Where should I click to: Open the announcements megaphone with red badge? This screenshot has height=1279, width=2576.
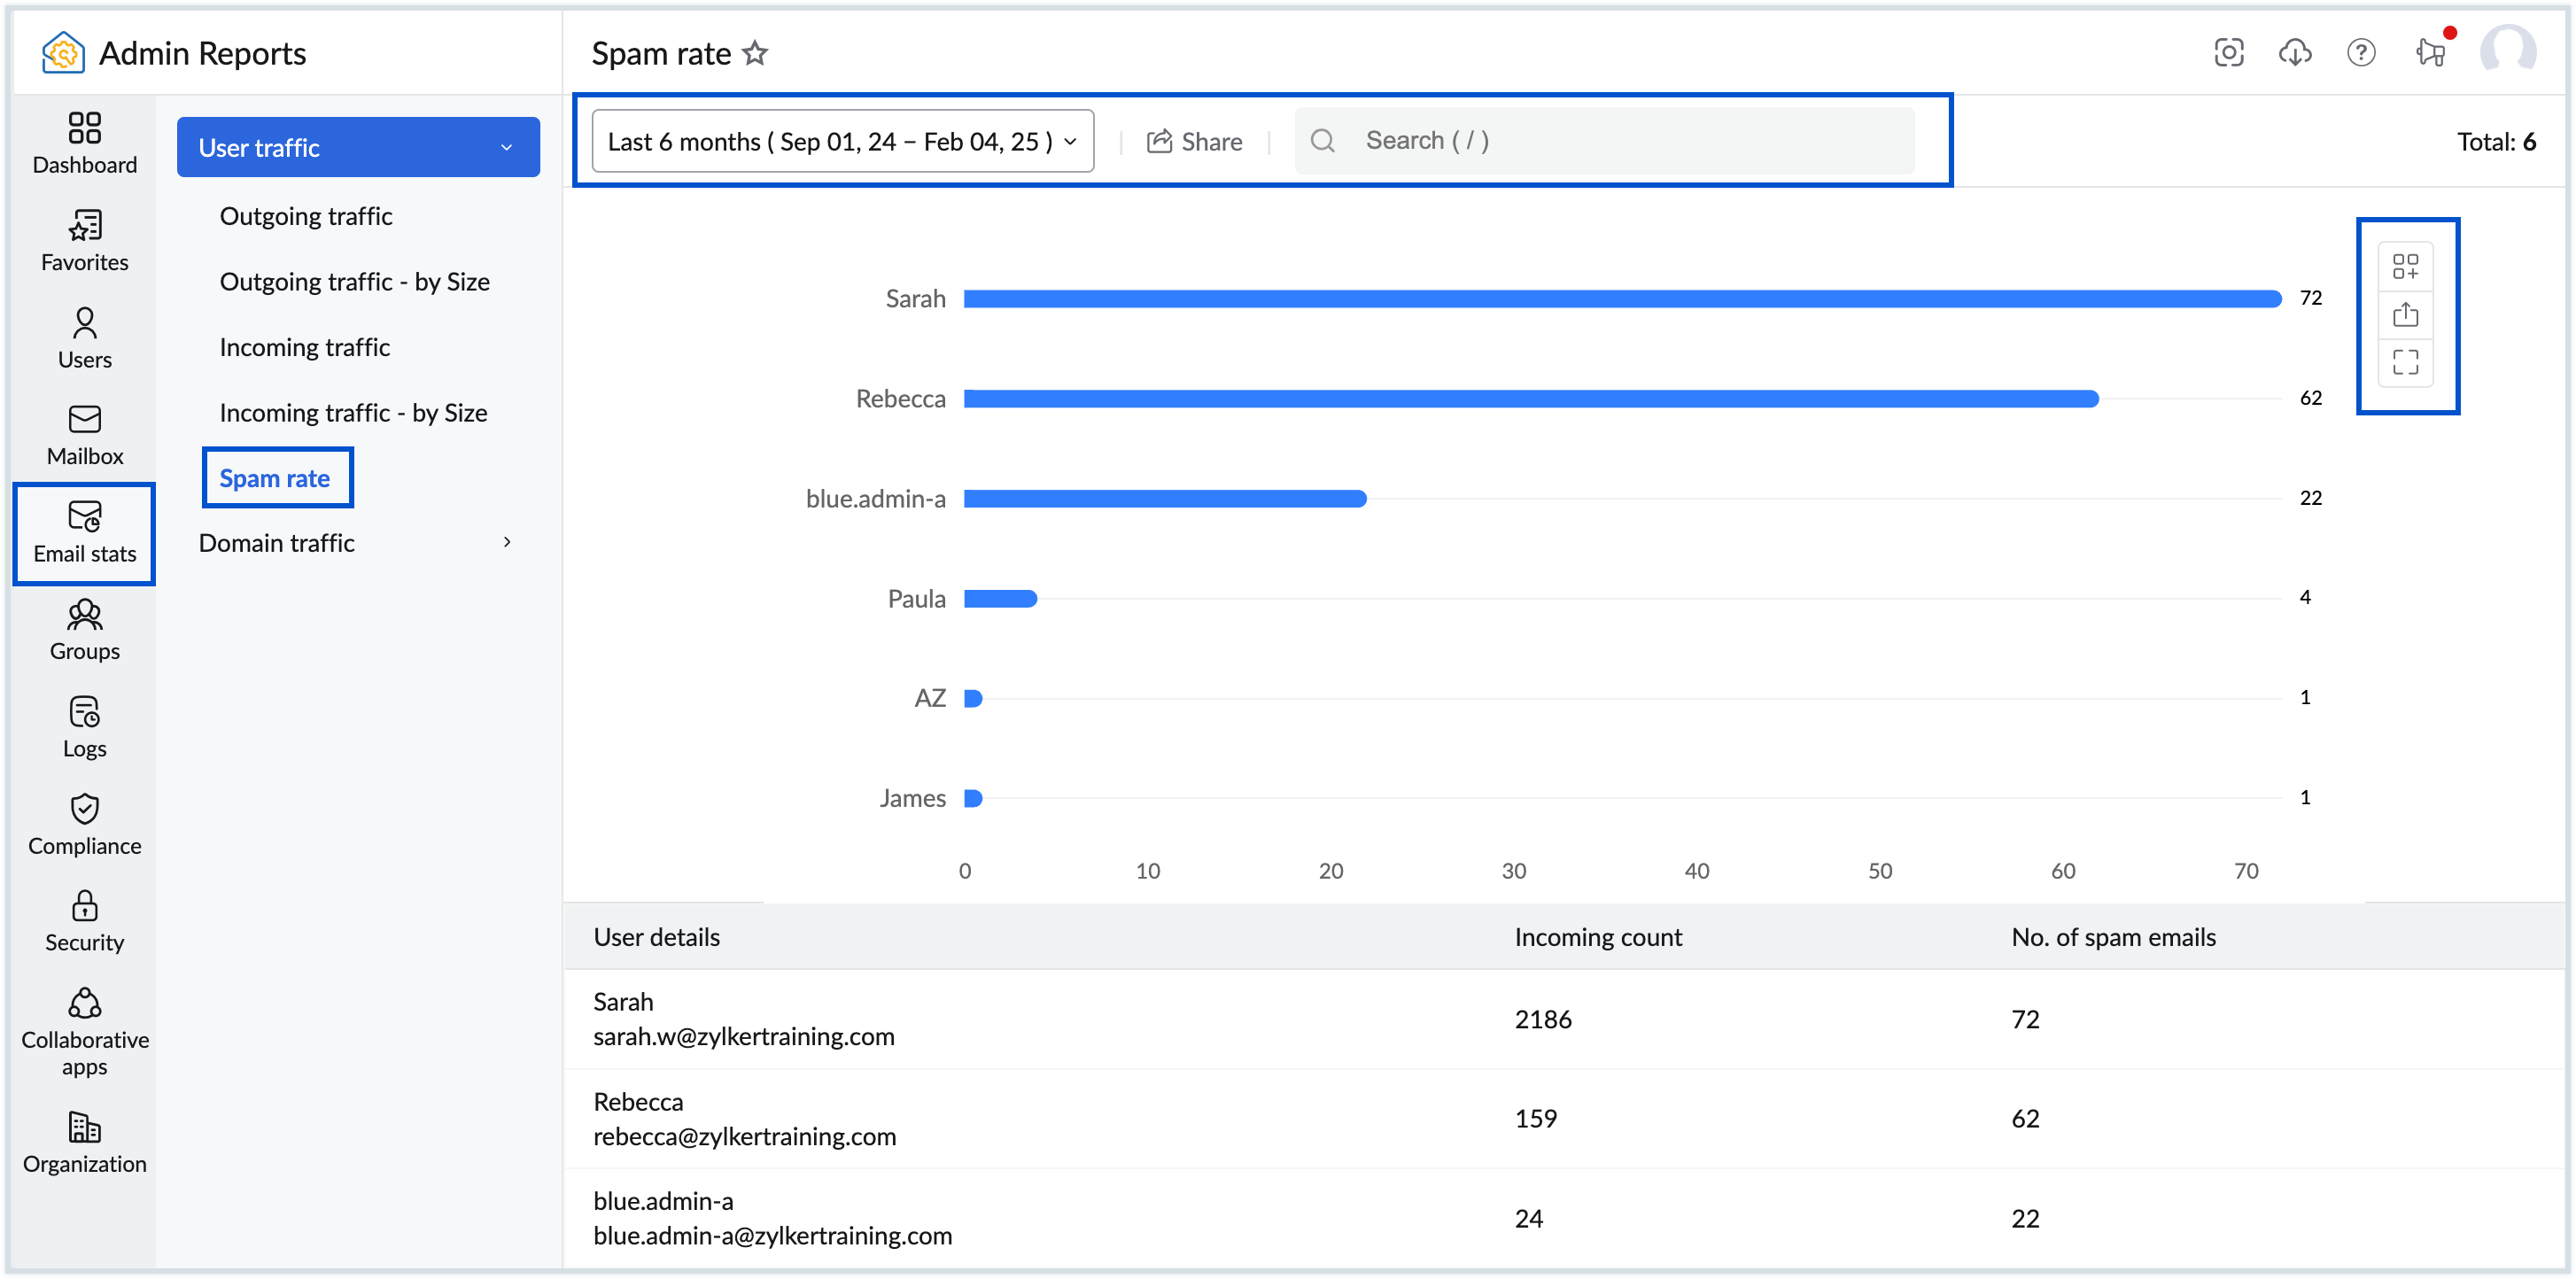pos(2430,52)
